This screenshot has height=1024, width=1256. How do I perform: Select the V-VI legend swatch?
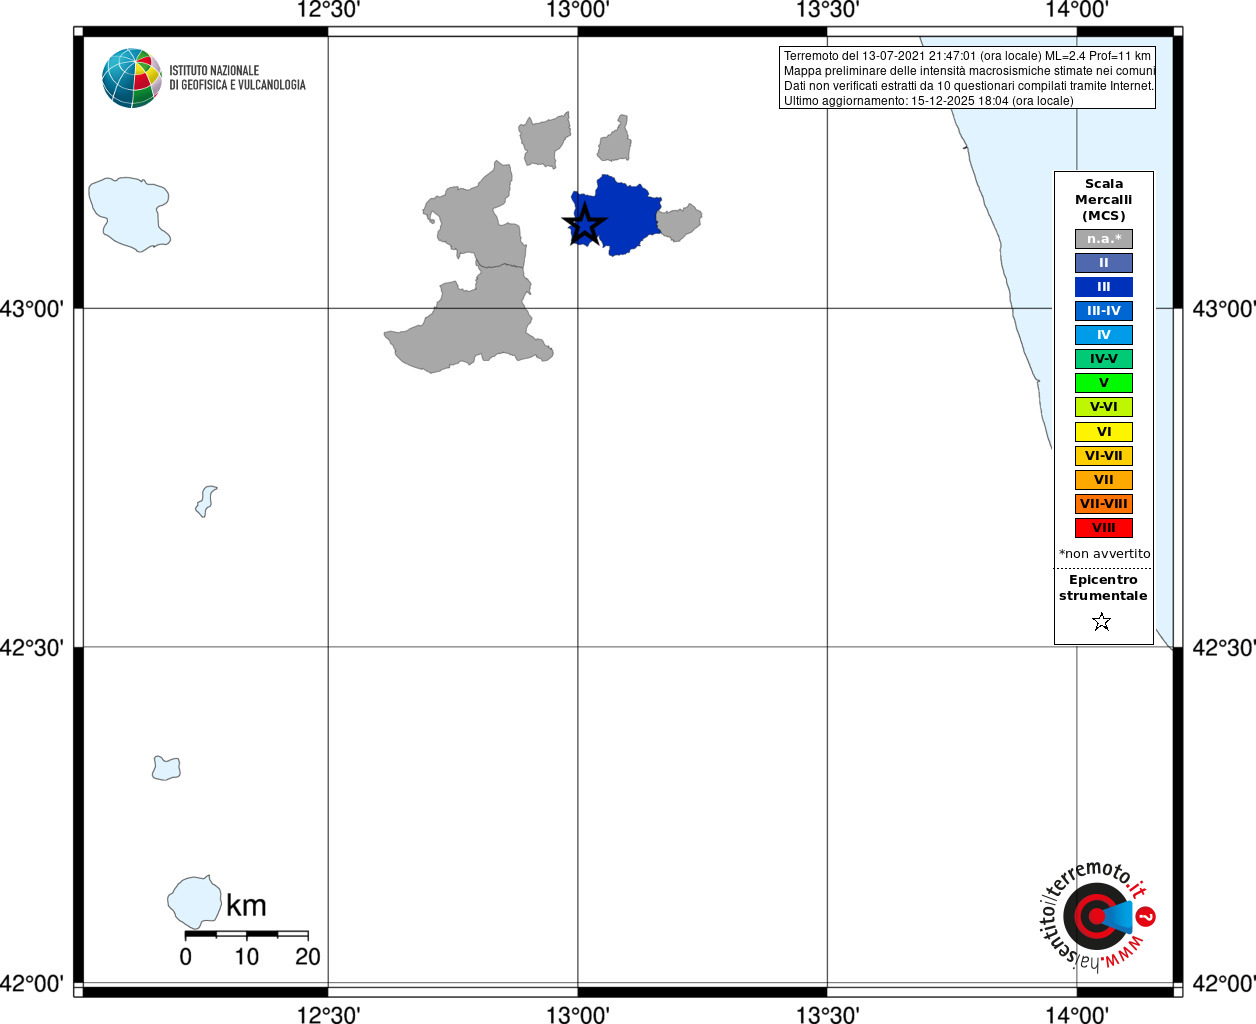tap(1104, 407)
